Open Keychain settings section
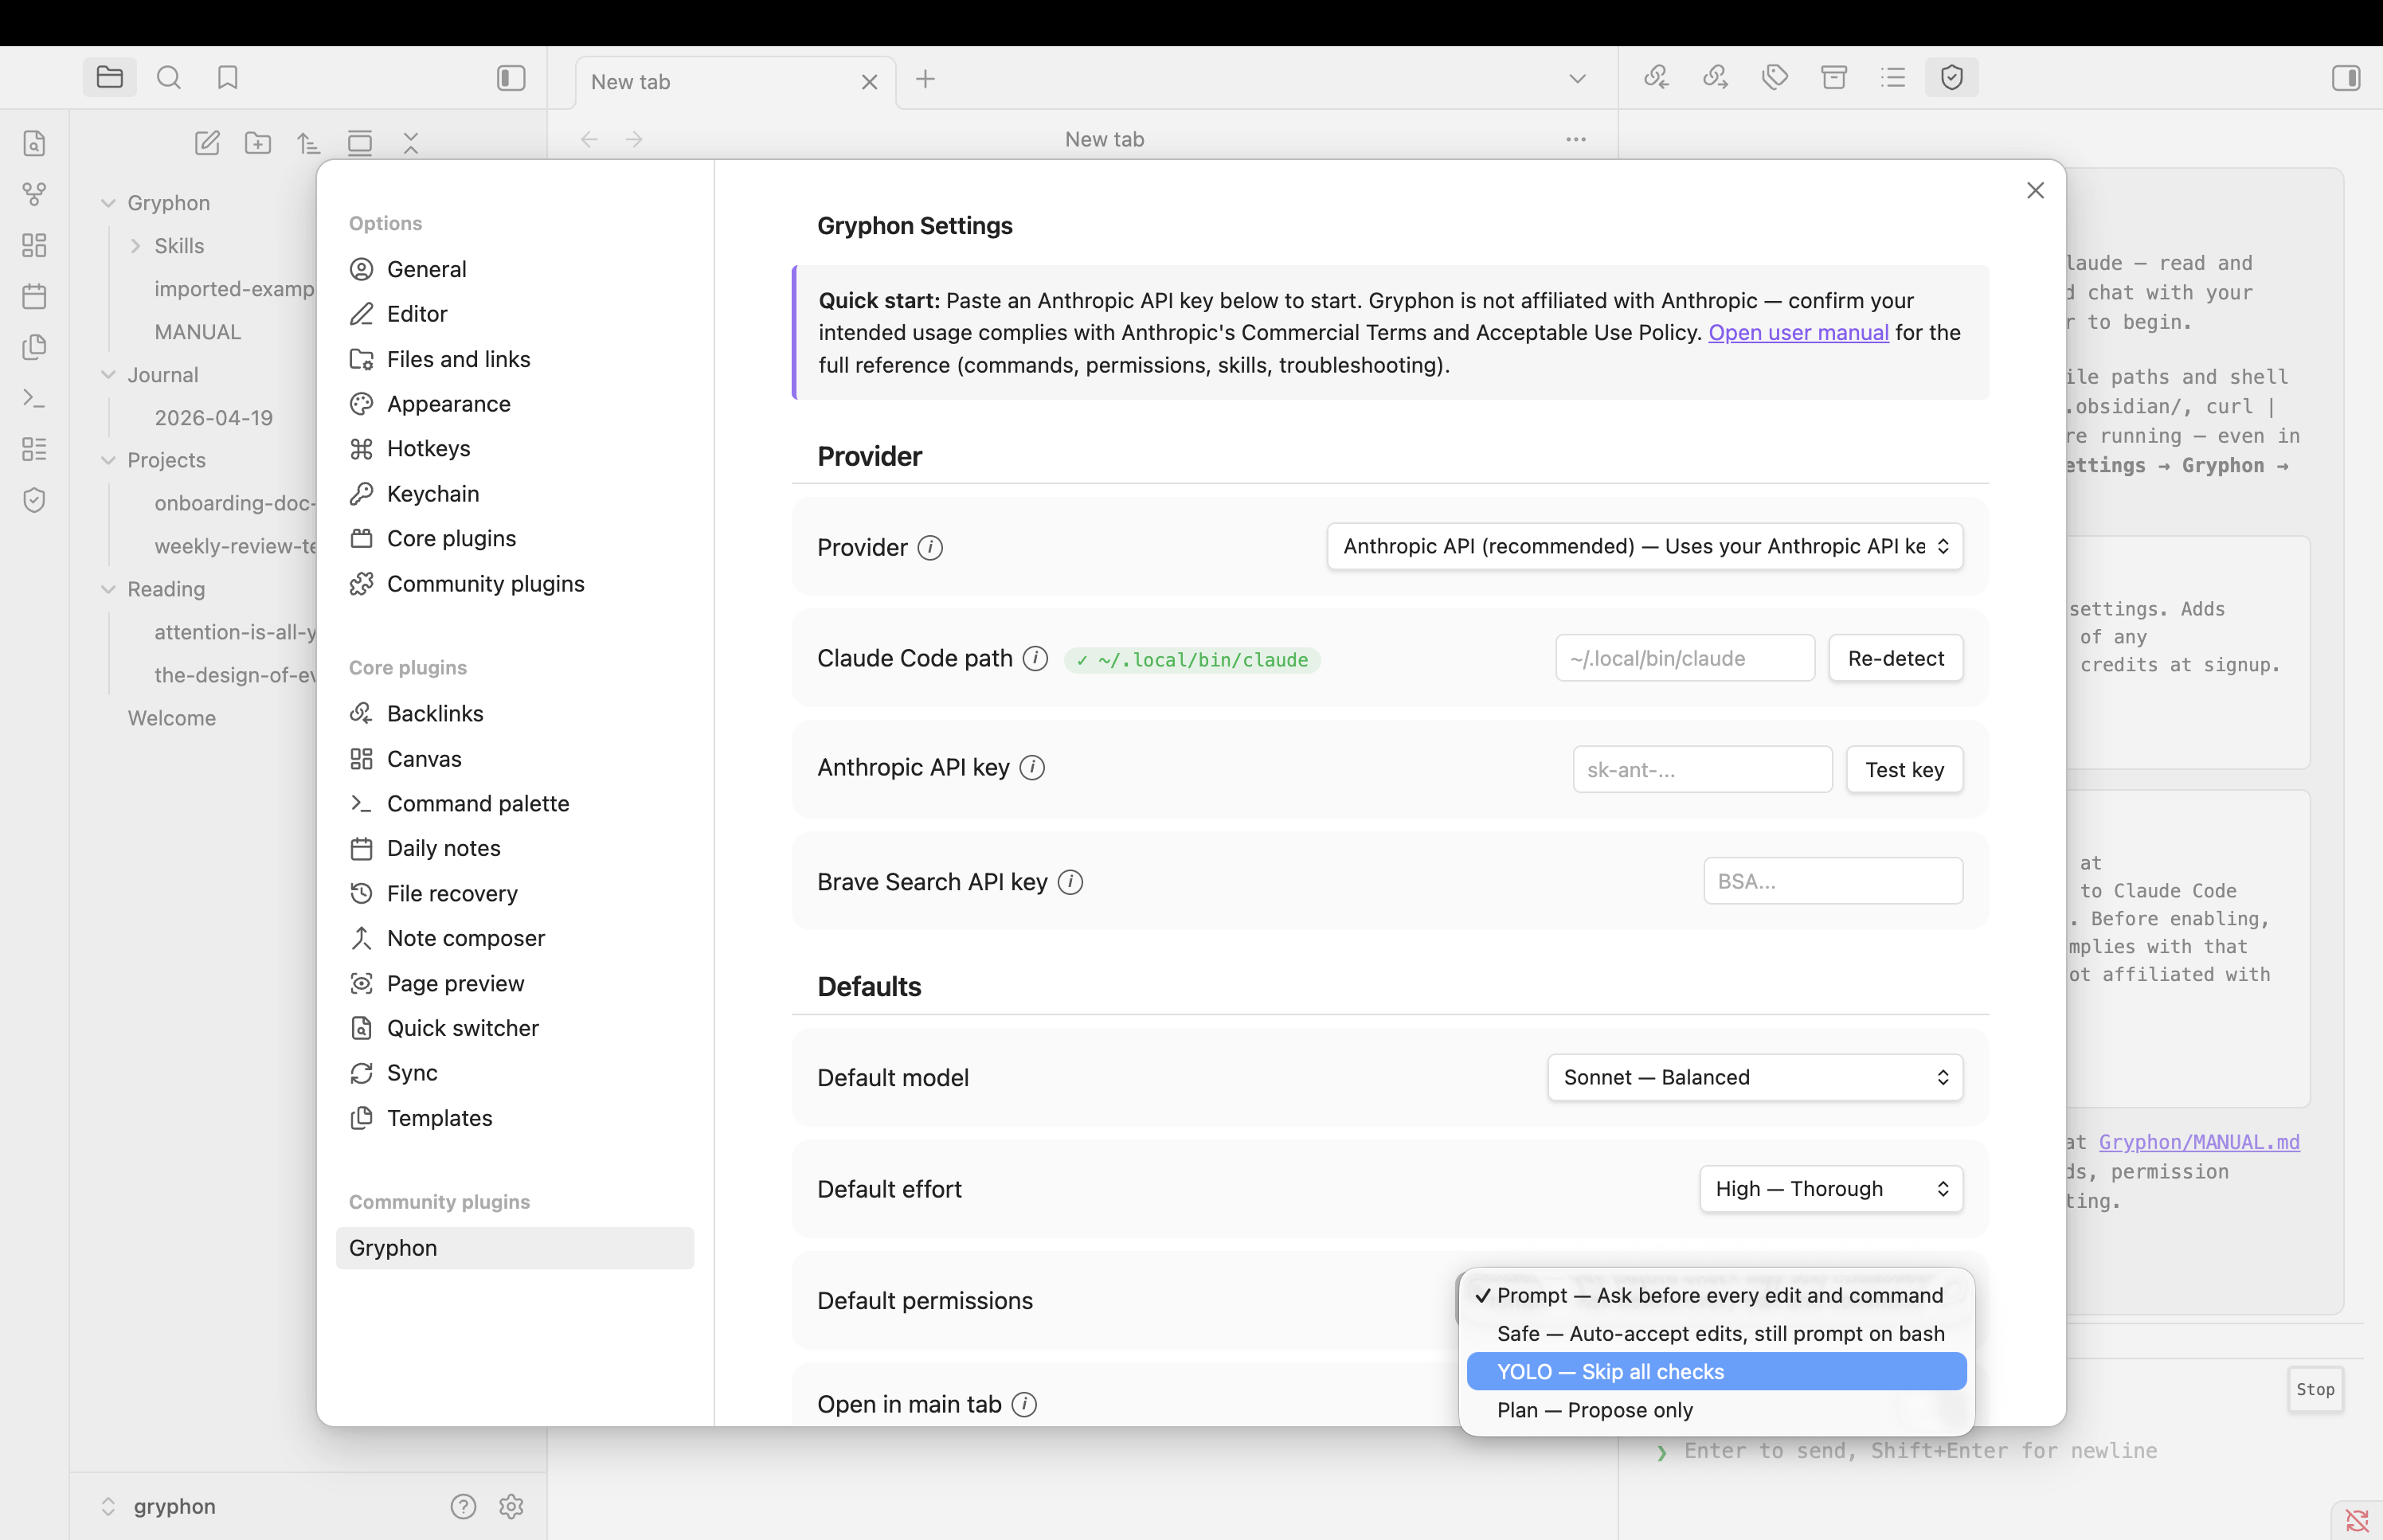This screenshot has width=2383, height=1540. (515, 494)
